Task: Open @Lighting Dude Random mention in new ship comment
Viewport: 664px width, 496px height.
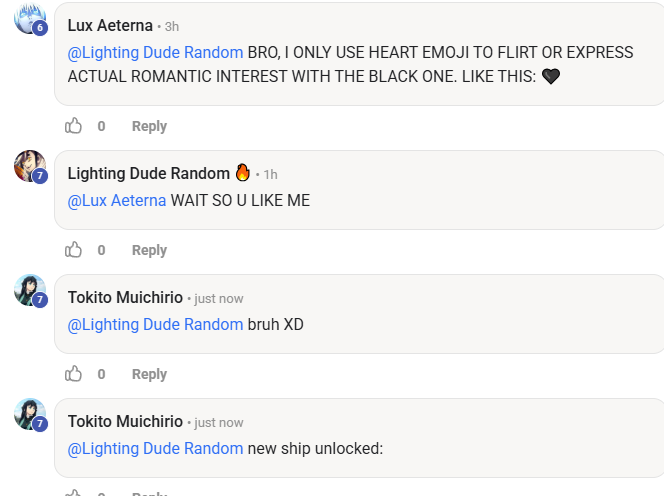Action: click(155, 449)
